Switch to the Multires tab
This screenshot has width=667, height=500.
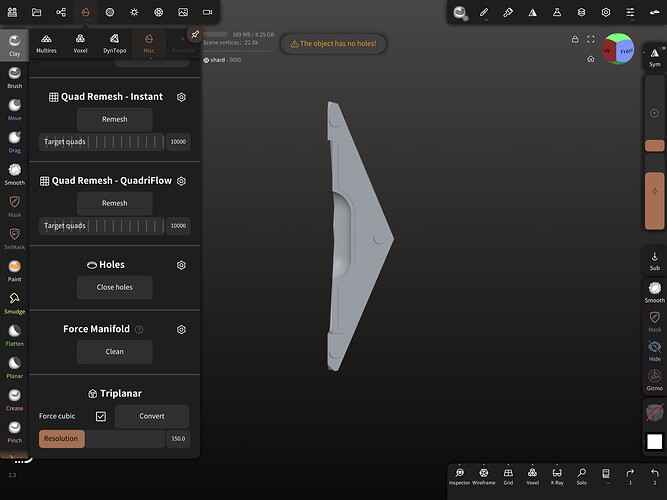[x=46, y=43]
